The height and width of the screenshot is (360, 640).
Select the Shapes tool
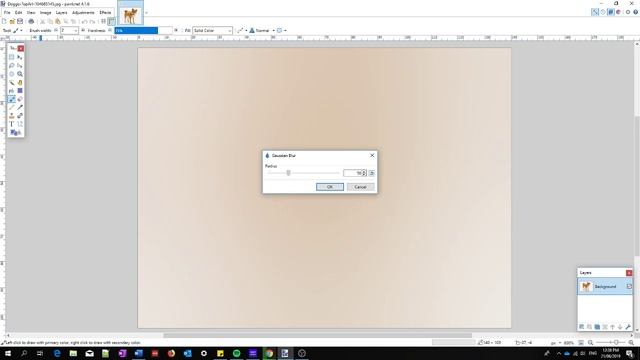(15, 133)
